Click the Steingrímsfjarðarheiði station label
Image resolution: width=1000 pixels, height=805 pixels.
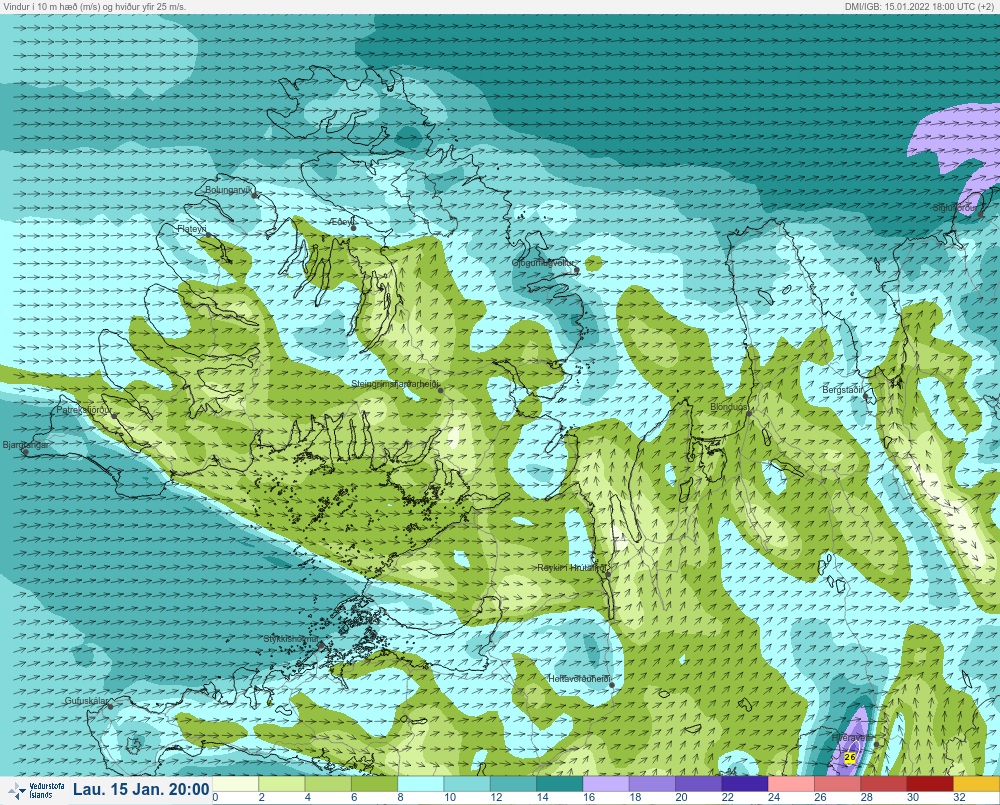[395, 384]
